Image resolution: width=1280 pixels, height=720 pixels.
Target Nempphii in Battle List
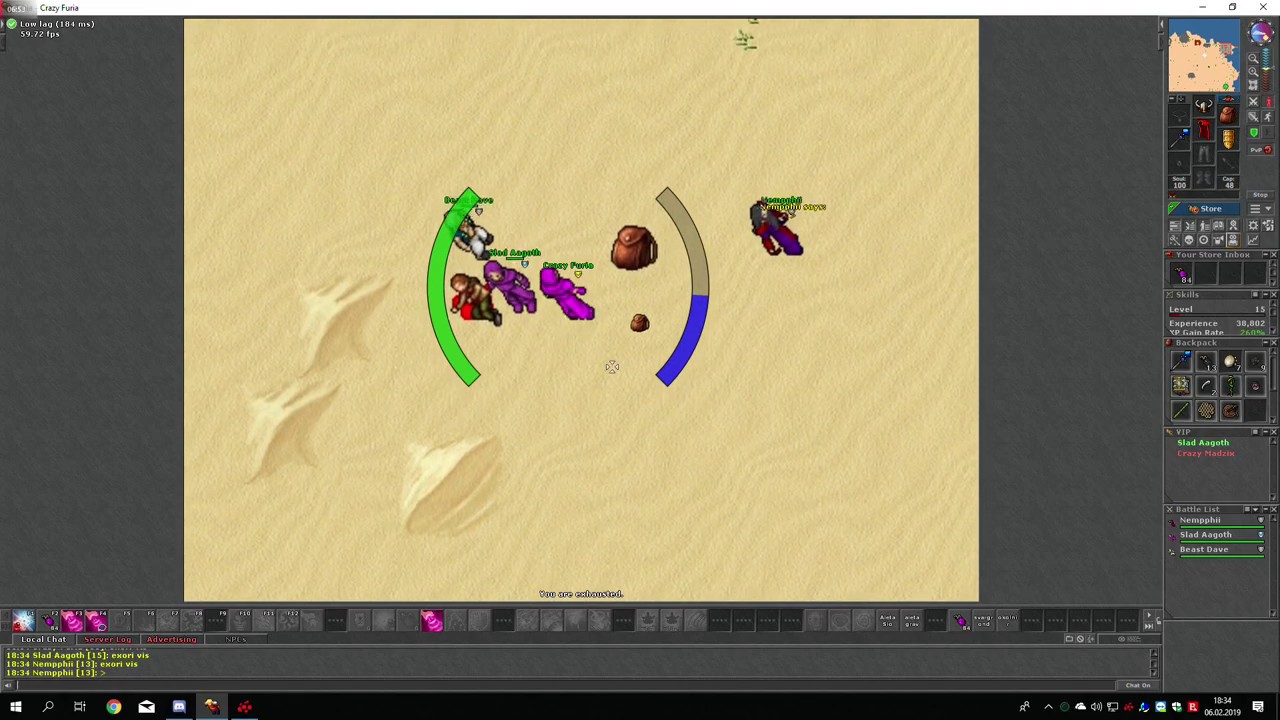point(1219,521)
